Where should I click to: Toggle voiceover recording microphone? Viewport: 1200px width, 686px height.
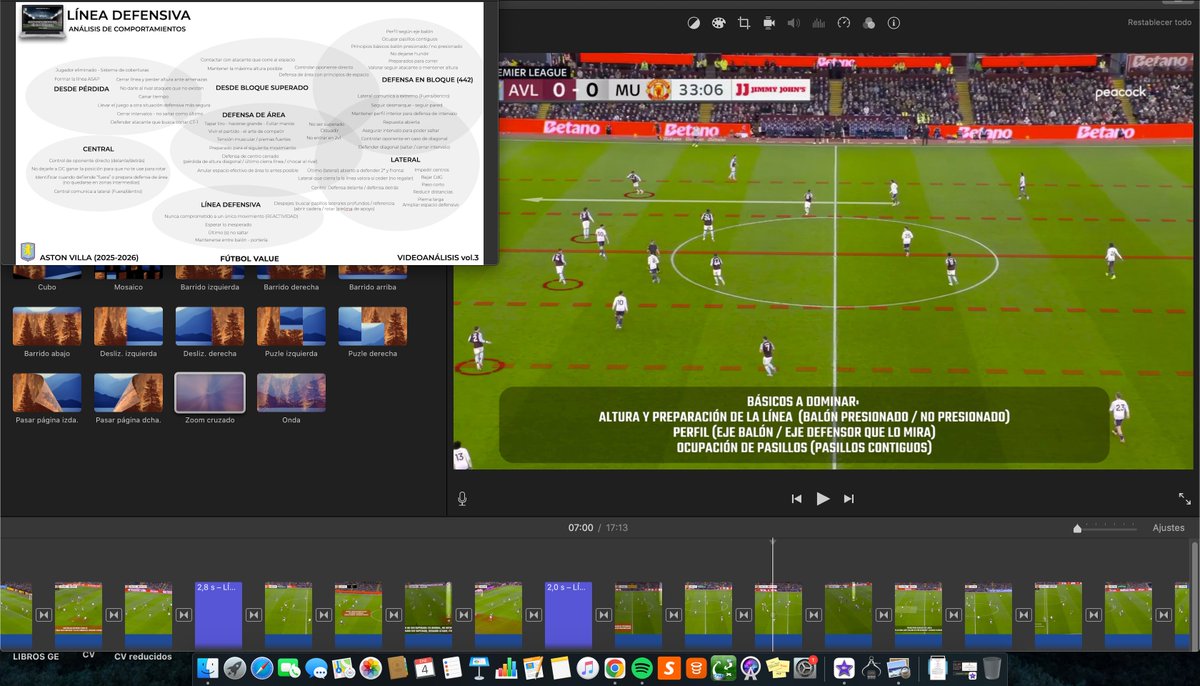click(x=462, y=498)
